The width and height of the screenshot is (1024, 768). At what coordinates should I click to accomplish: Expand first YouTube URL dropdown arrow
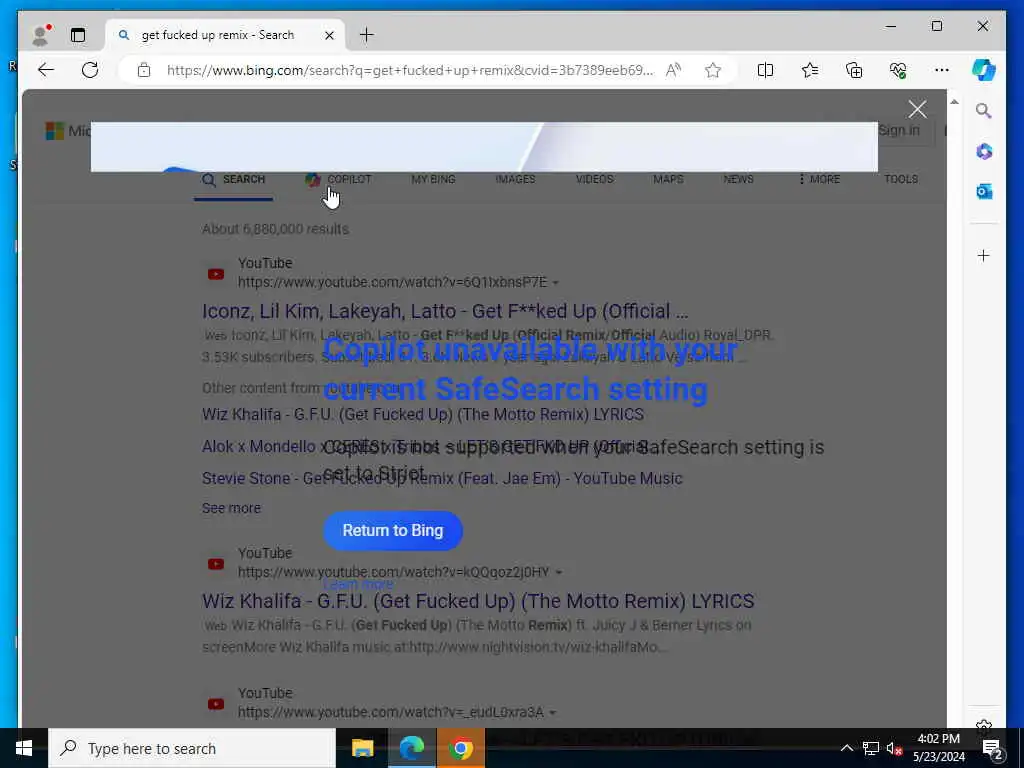(x=556, y=283)
